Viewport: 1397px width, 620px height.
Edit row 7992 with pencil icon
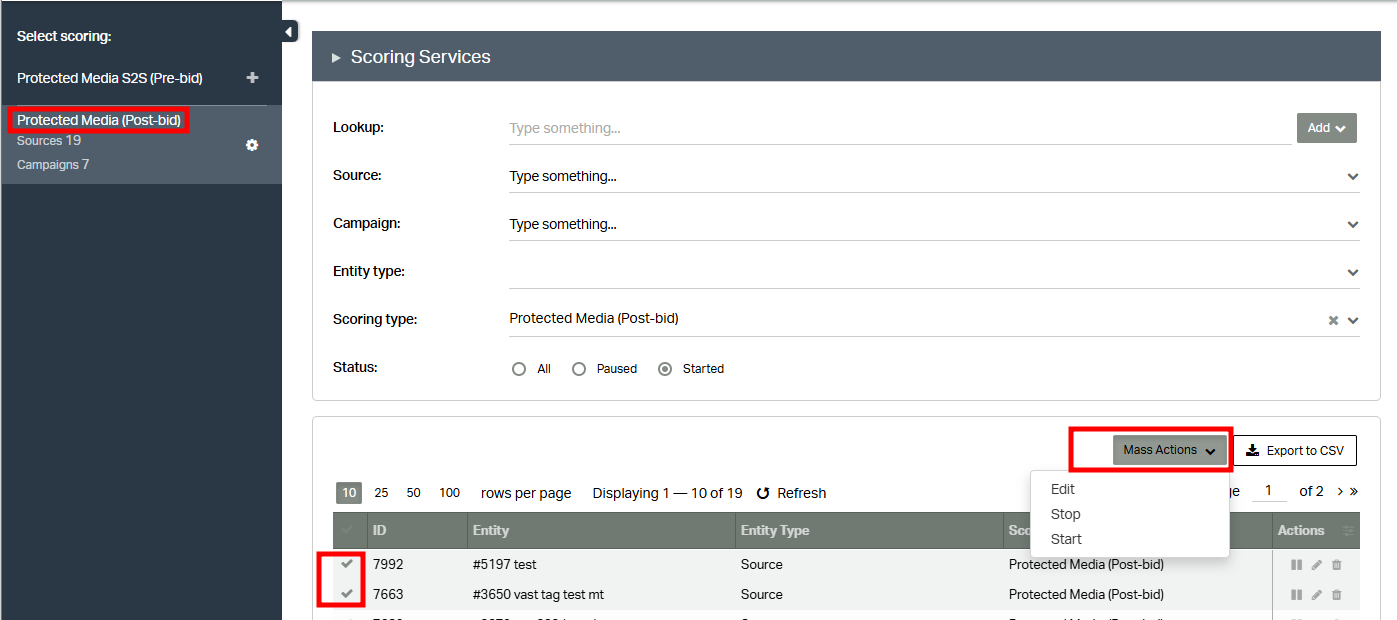(1317, 565)
